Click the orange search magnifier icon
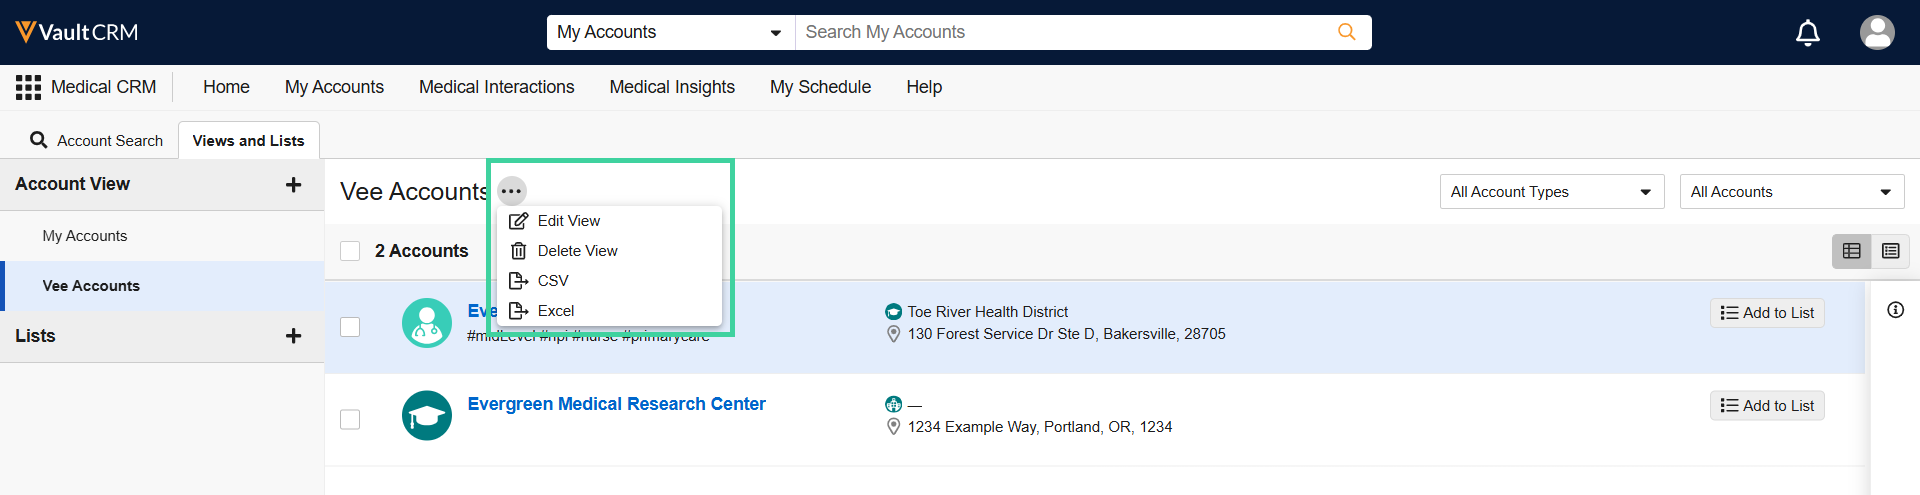Screen dimensions: 1920x495 (x=1346, y=32)
